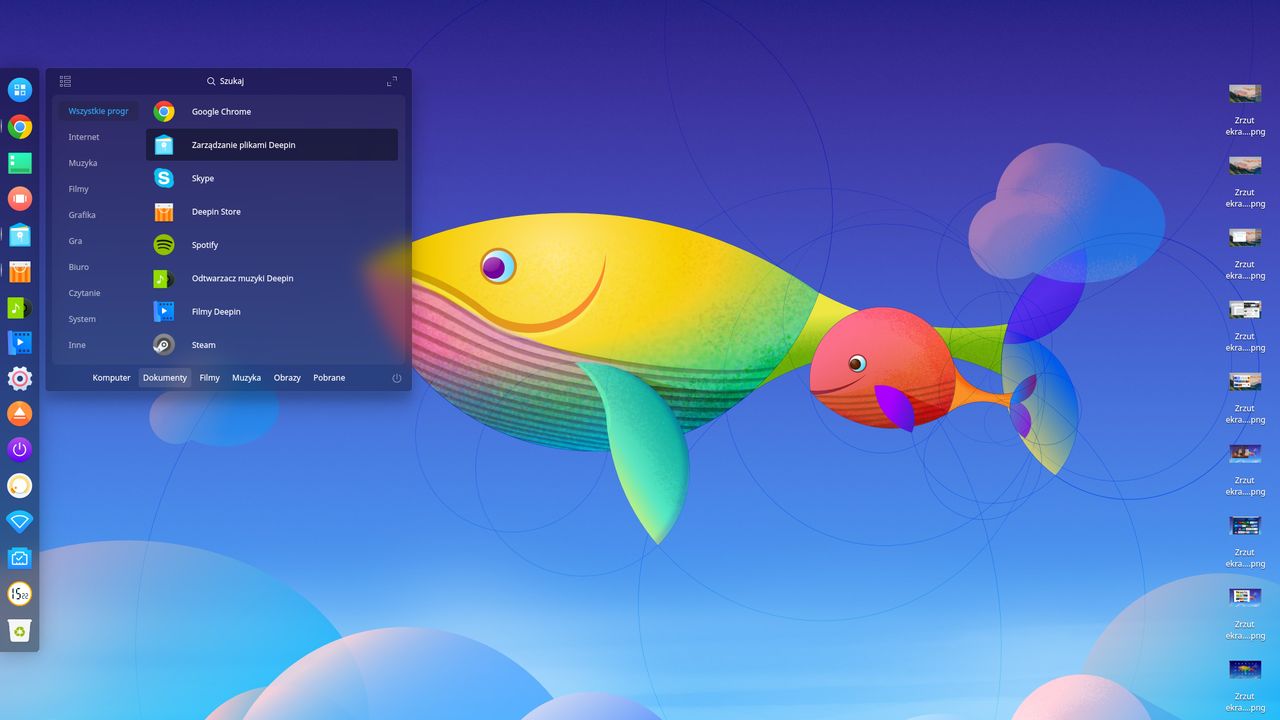Click the white-yellow circular dock icon
This screenshot has width=1280, height=720.
[20, 486]
